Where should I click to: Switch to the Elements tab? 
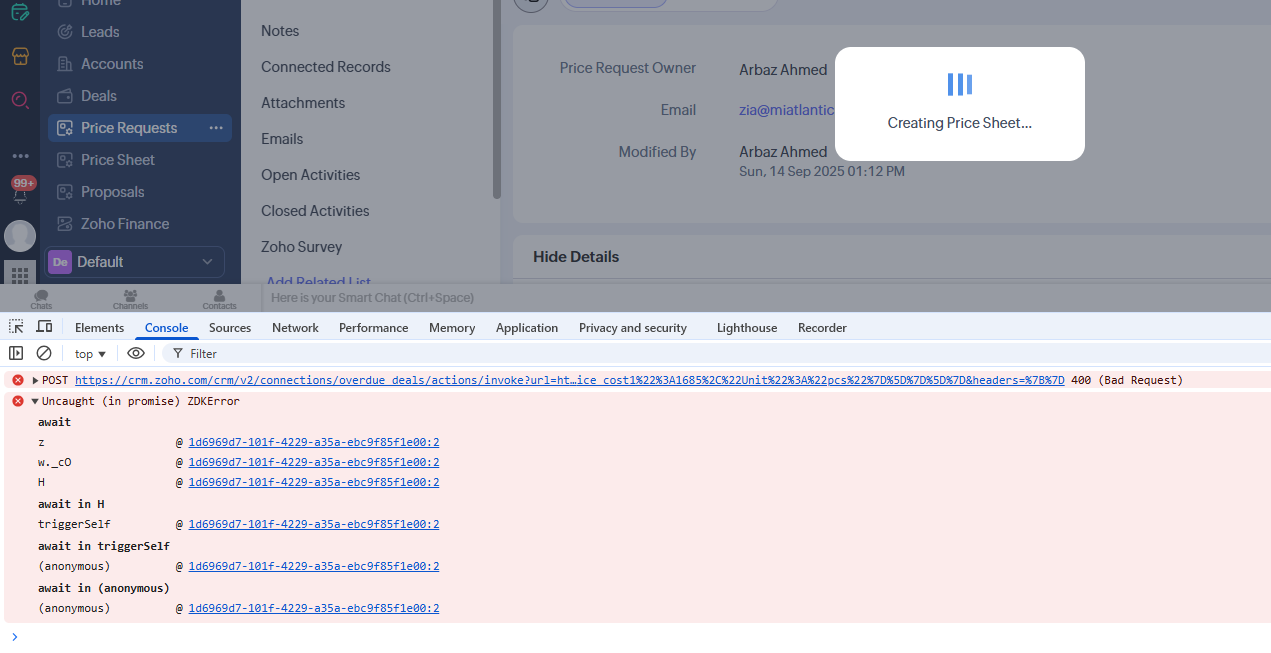(x=100, y=328)
